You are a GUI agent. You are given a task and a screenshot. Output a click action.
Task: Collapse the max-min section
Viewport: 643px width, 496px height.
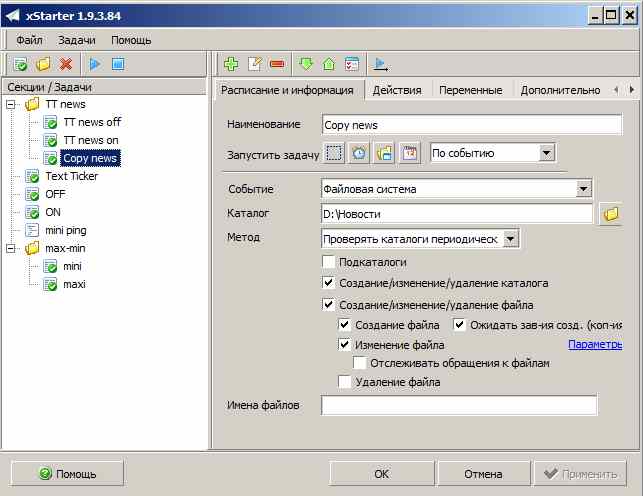click(x=11, y=248)
